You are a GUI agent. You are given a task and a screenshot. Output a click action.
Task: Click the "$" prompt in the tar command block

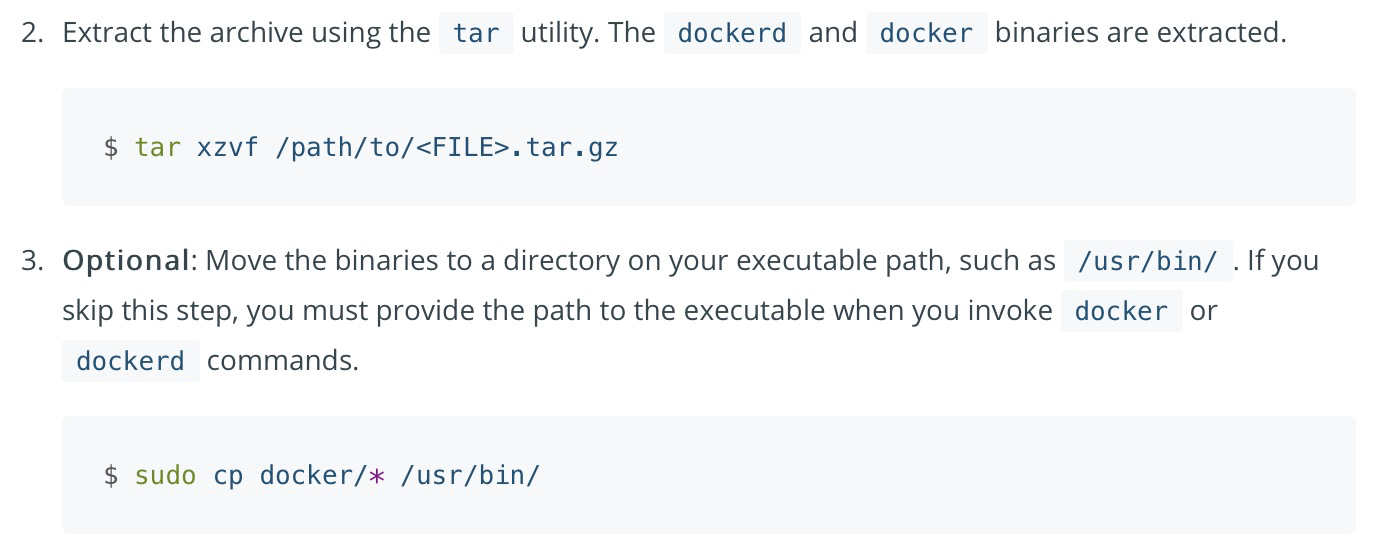click(111, 148)
